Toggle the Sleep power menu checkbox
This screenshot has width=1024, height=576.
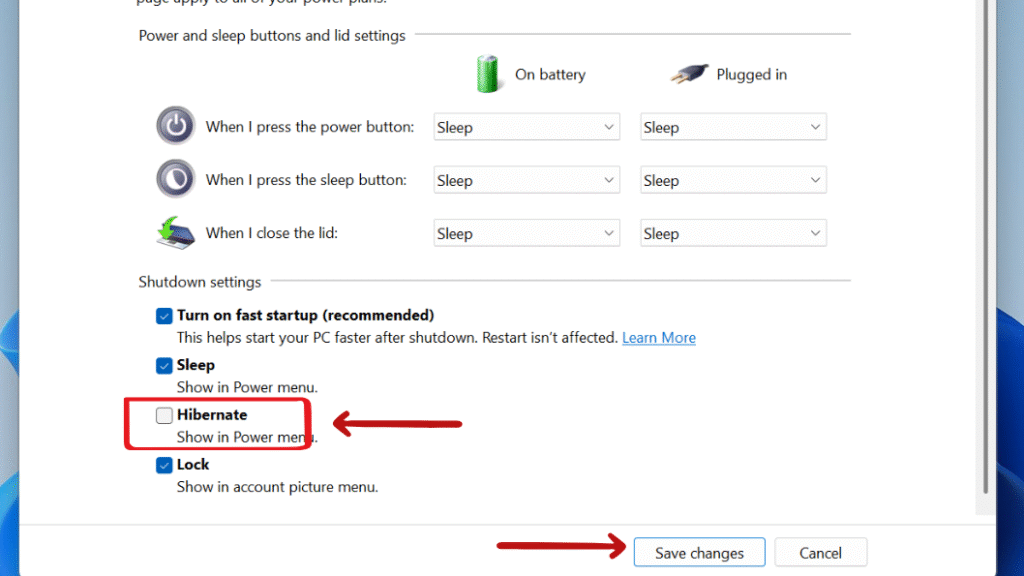point(164,366)
